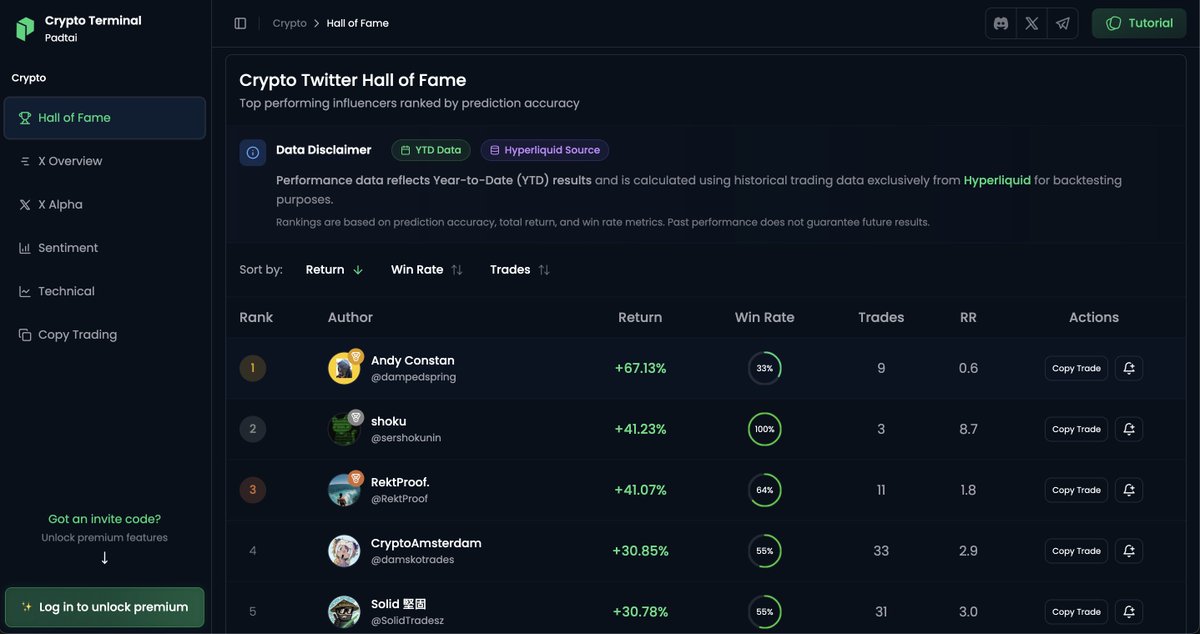Click Solid's profile avatar

coord(344,612)
